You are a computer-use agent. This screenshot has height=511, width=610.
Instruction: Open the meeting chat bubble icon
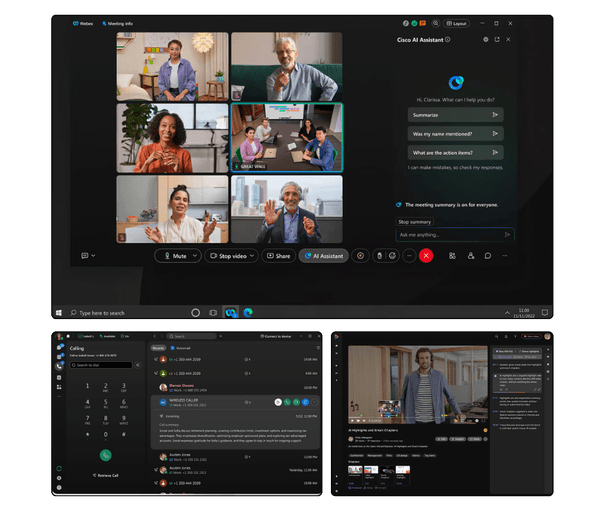[x=488, y=256]
